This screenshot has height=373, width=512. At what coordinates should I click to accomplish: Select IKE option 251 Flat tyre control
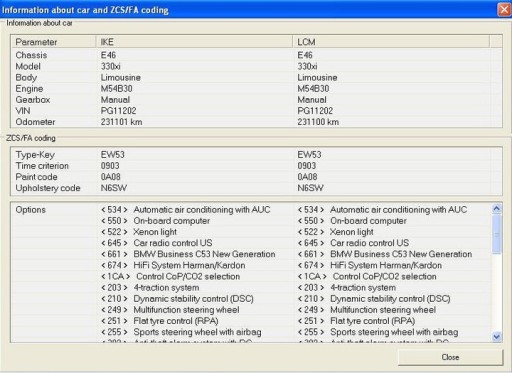(x=160, y=321)
